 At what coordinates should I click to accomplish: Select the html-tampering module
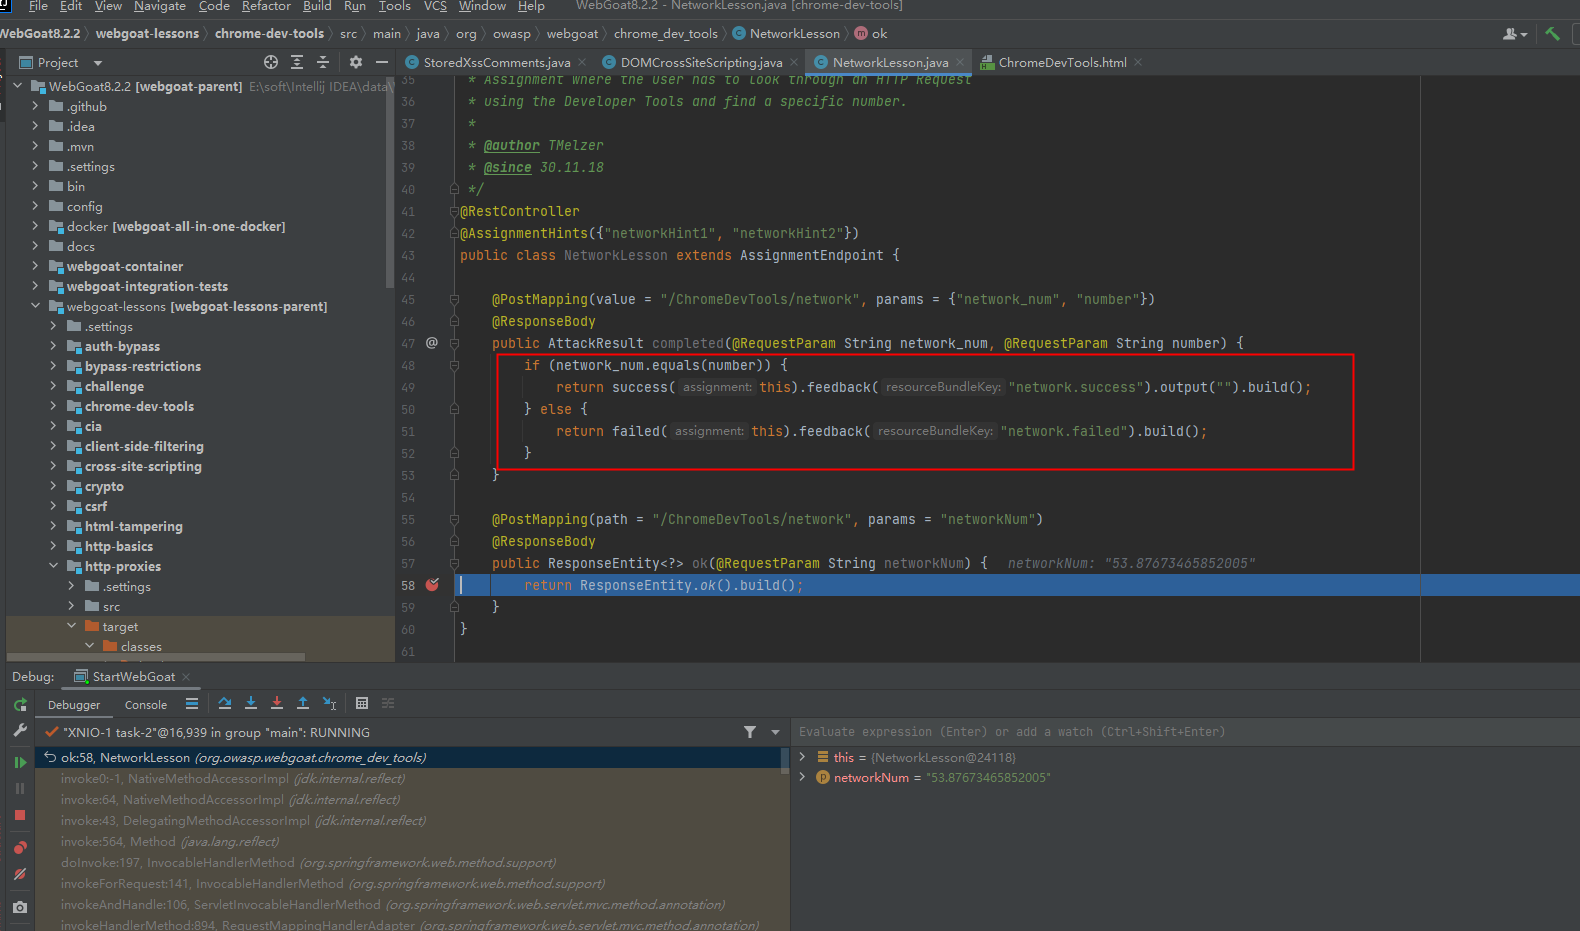pyautogui.click(x=134, y=526)
